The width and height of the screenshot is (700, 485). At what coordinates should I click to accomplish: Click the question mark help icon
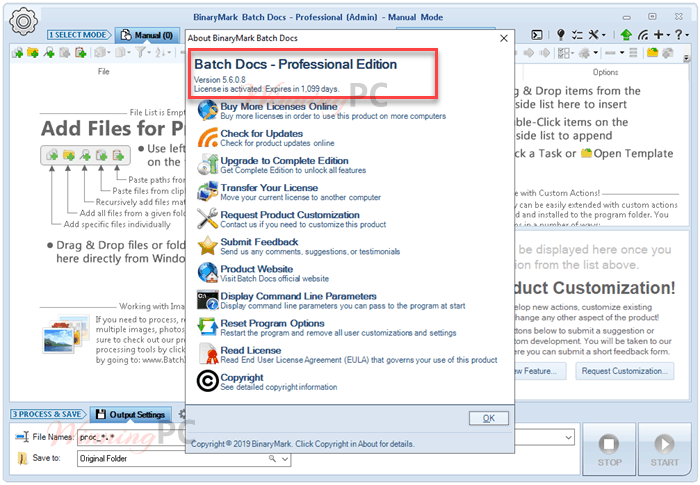pos(678,35)
